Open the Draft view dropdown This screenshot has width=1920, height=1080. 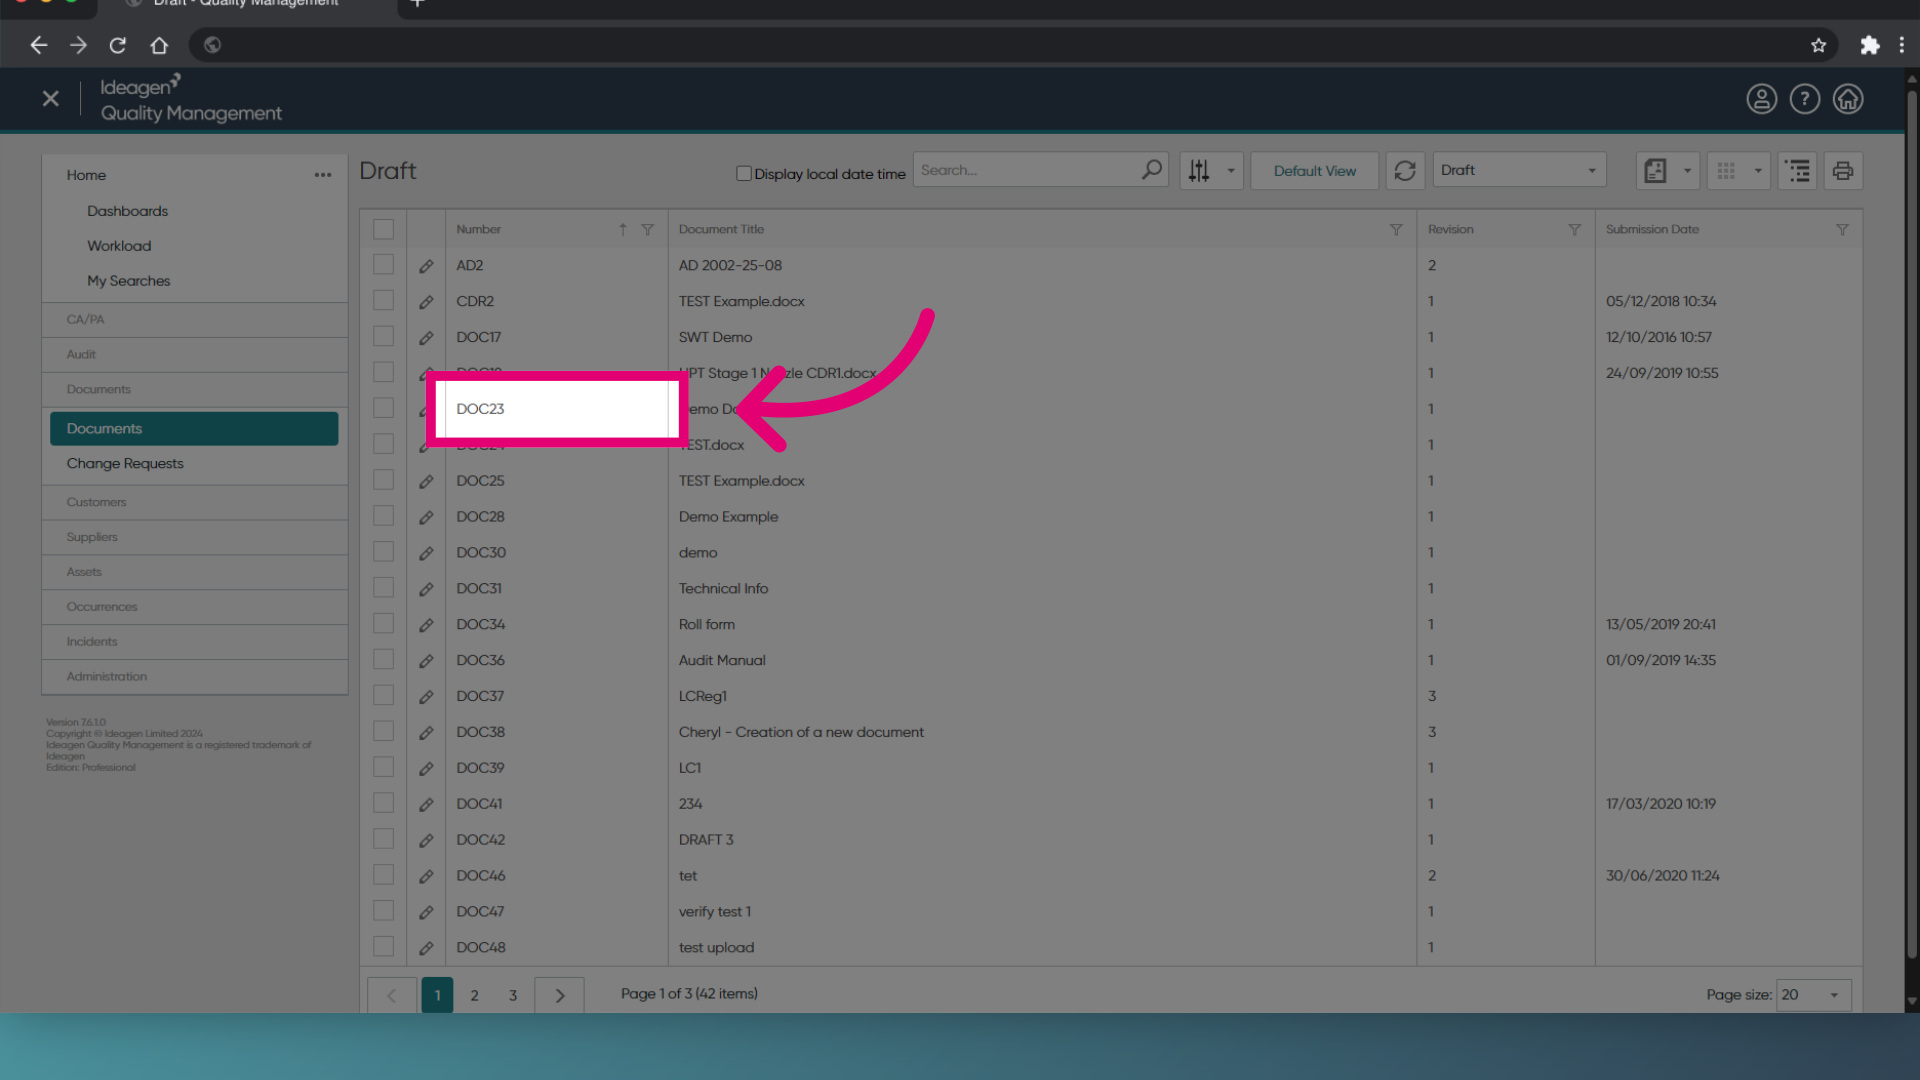pos(1519,170)
